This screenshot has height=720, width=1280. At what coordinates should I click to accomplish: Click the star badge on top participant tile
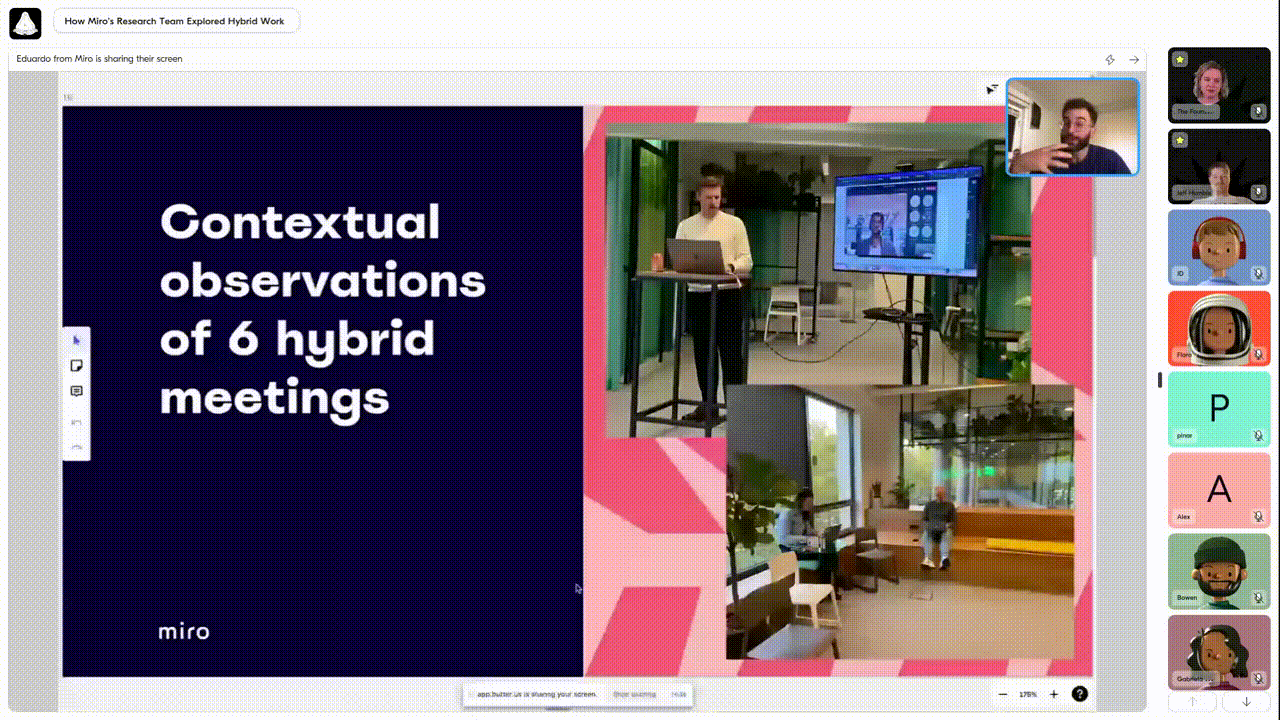click(x=1181, y=60)
